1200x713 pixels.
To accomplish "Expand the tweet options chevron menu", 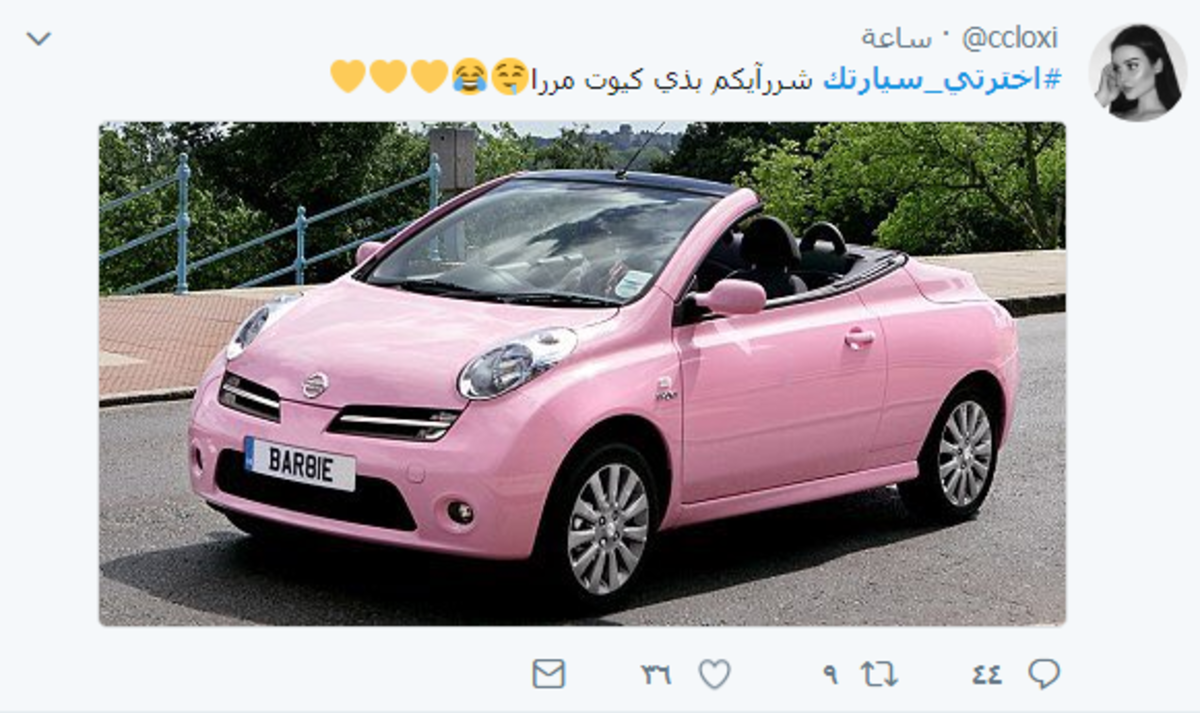I will point(38,39).
